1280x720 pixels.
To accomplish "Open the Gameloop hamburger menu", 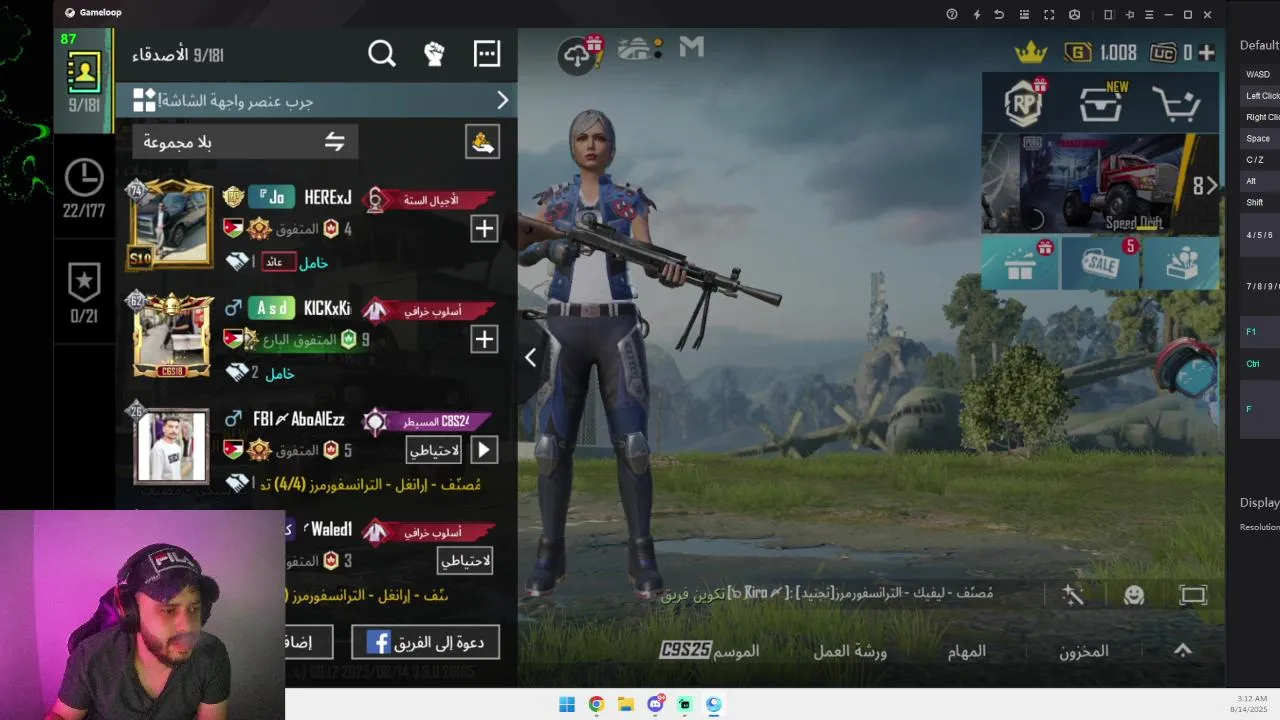I will [1149, 14].
